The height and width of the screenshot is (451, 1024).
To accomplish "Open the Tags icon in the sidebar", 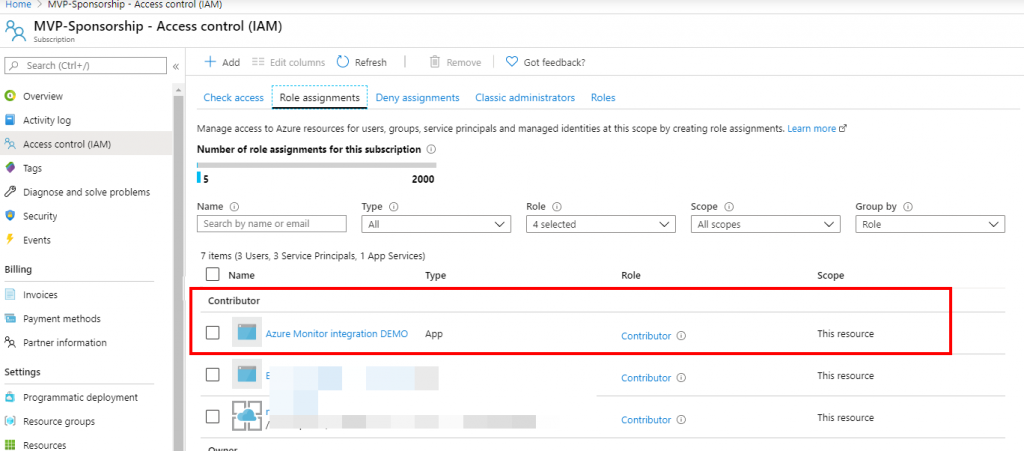I will (x=10, y=168).
